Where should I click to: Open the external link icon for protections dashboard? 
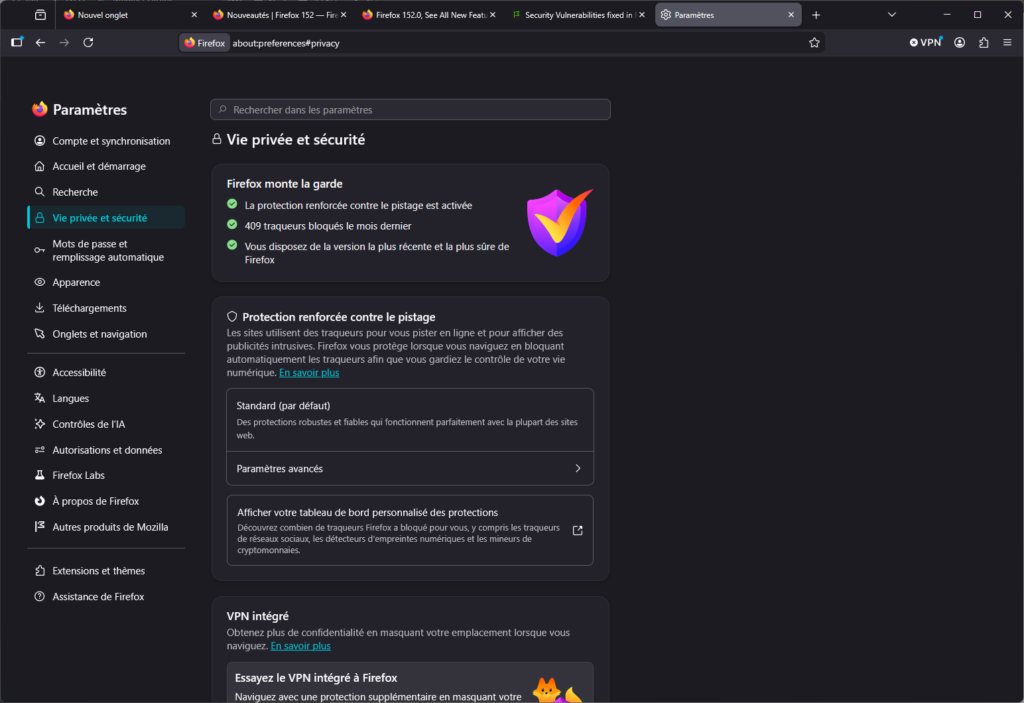[577, 531]
